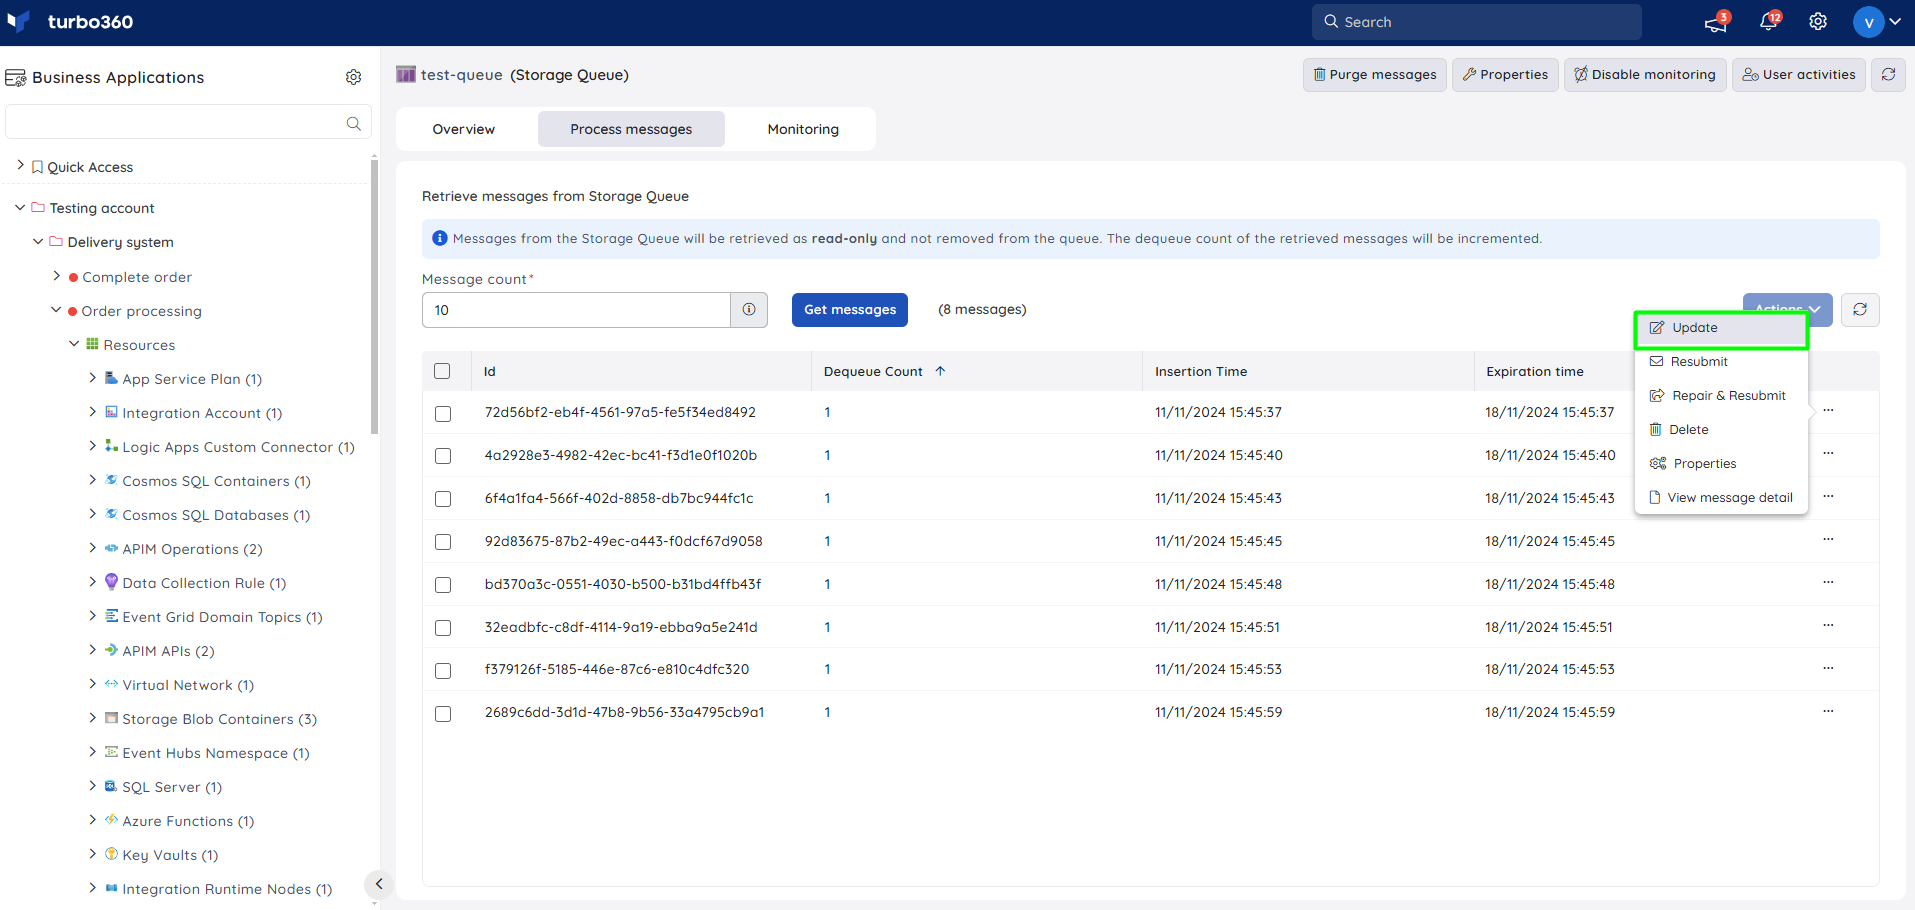Switch to Overview tab
Viewport: 1915px width, 910px height.
coord(464,129)
